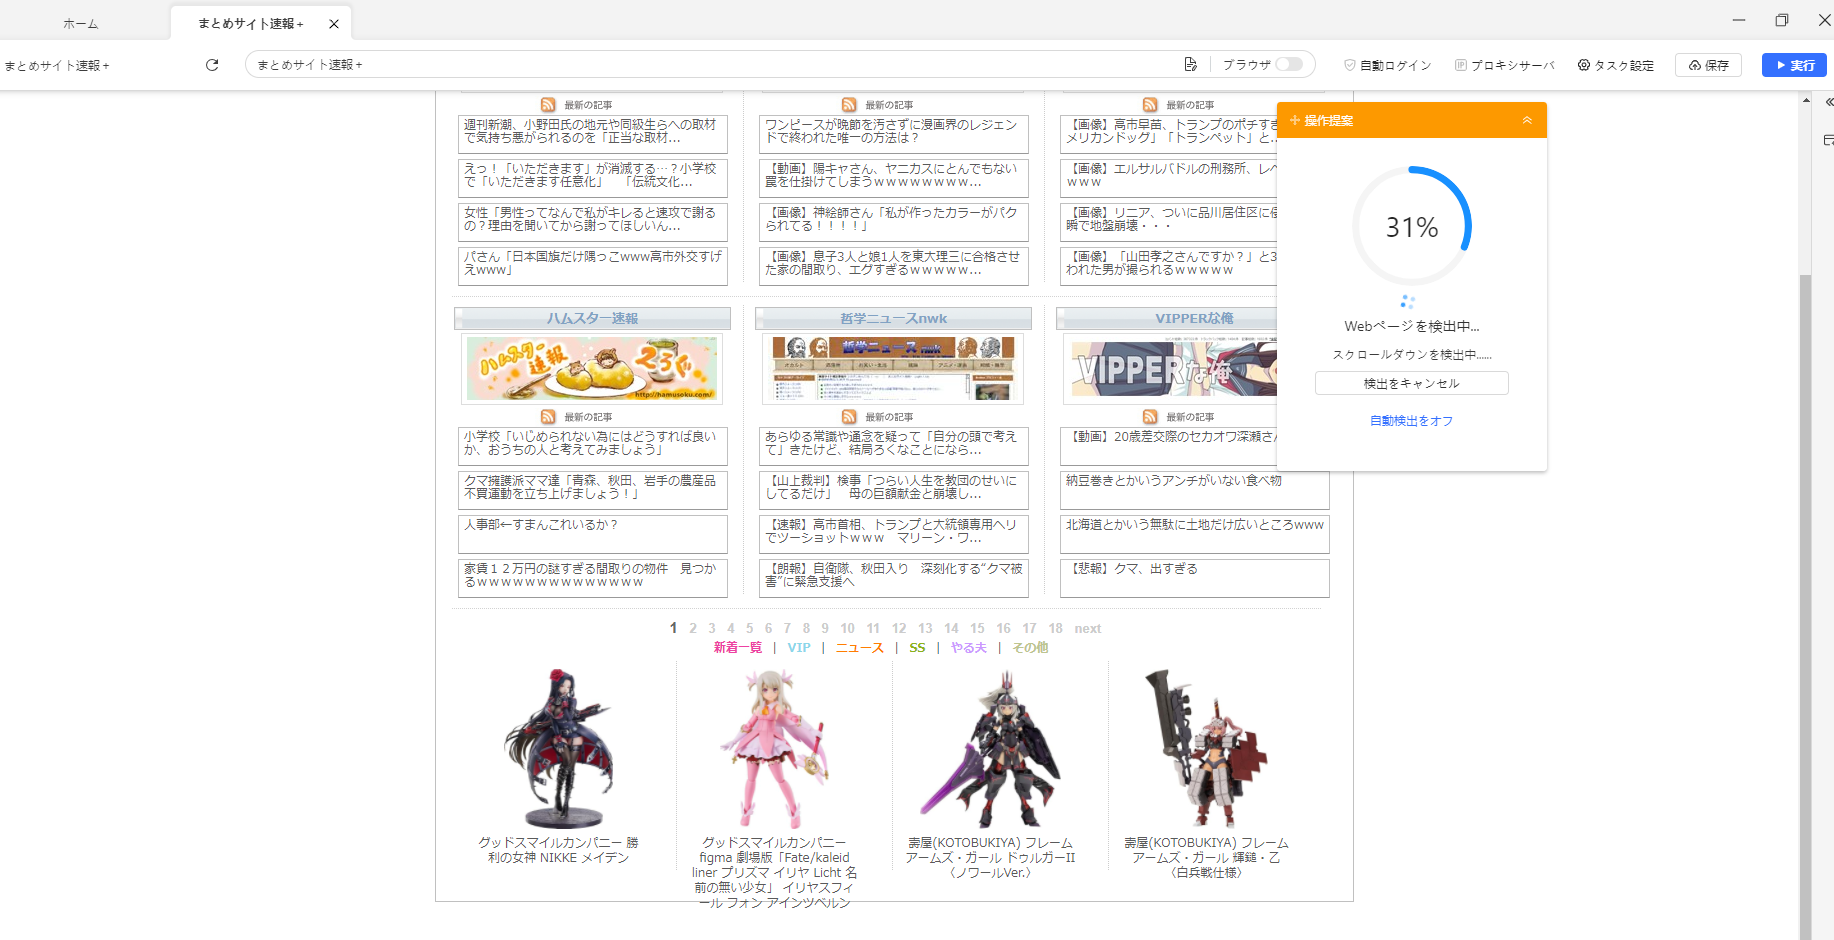Click RSS icon under ハムスター速報 banner
The width and height of the screenshot is (1834, 940).
pyautogui.click(x=548, y=417)
